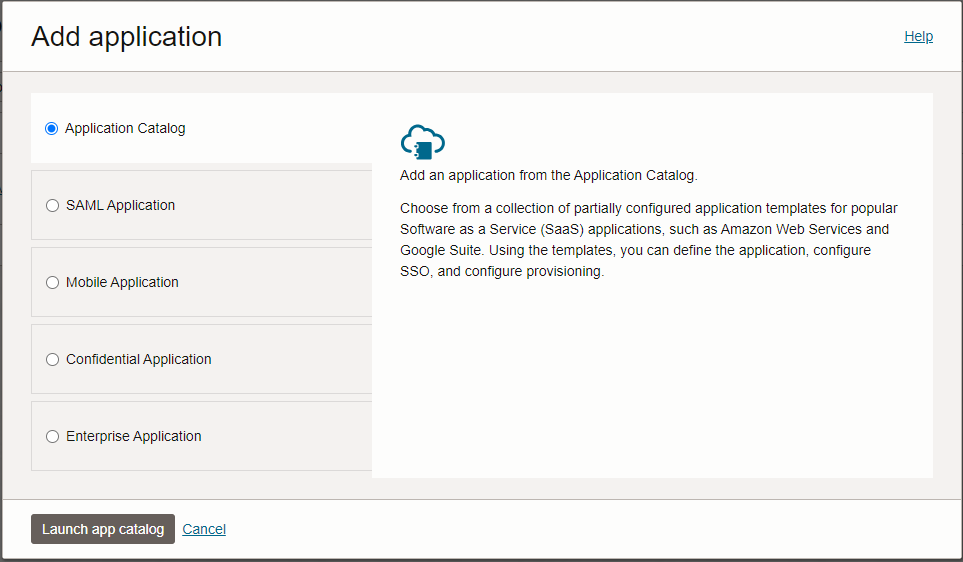Switch to the Enterprise Application radio option
This screenshot has height=562, width=963.
click(x=53, y=436)
